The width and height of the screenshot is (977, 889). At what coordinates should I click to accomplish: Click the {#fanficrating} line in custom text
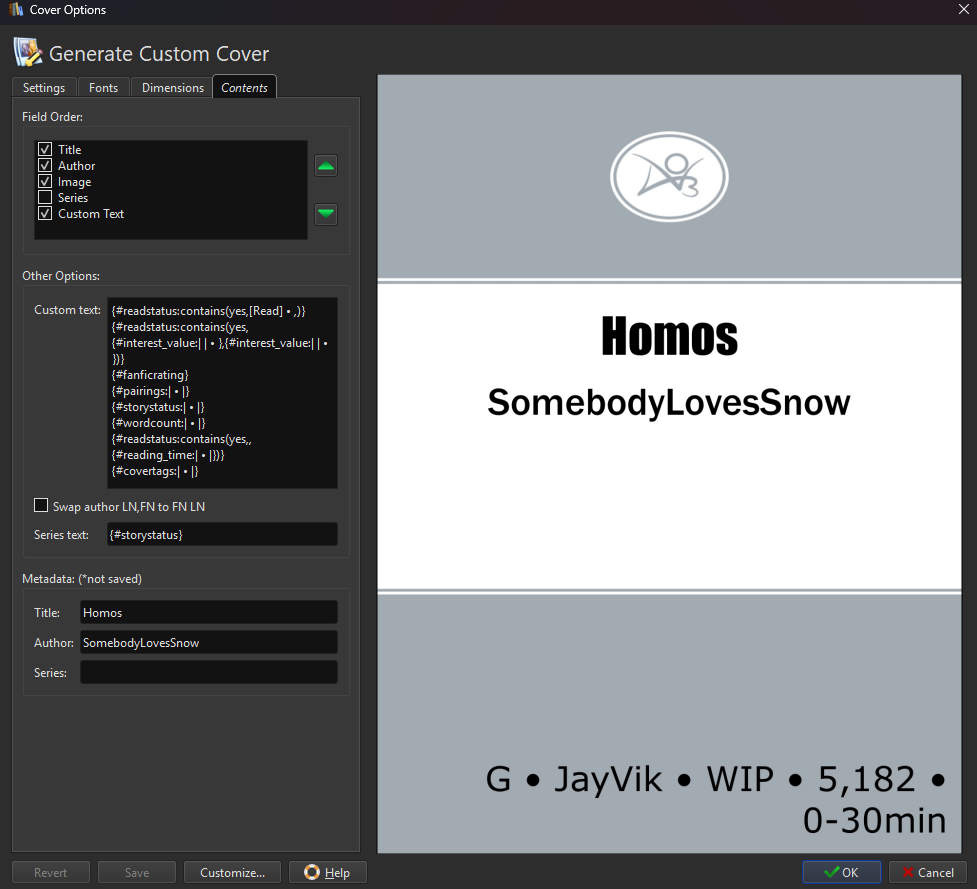point(150,374)
